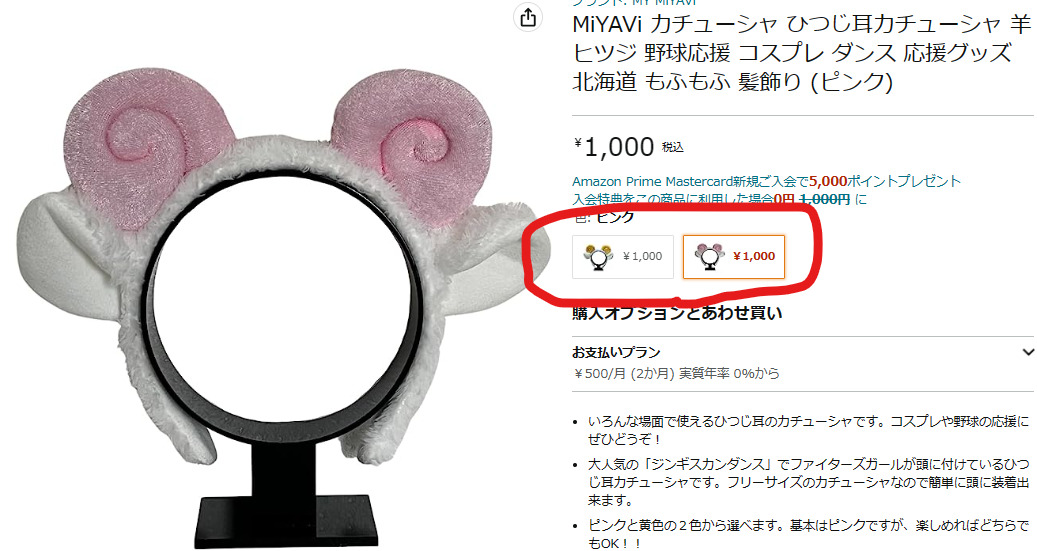Click the ジンギスカンダンス description bullet

point(808,482)
